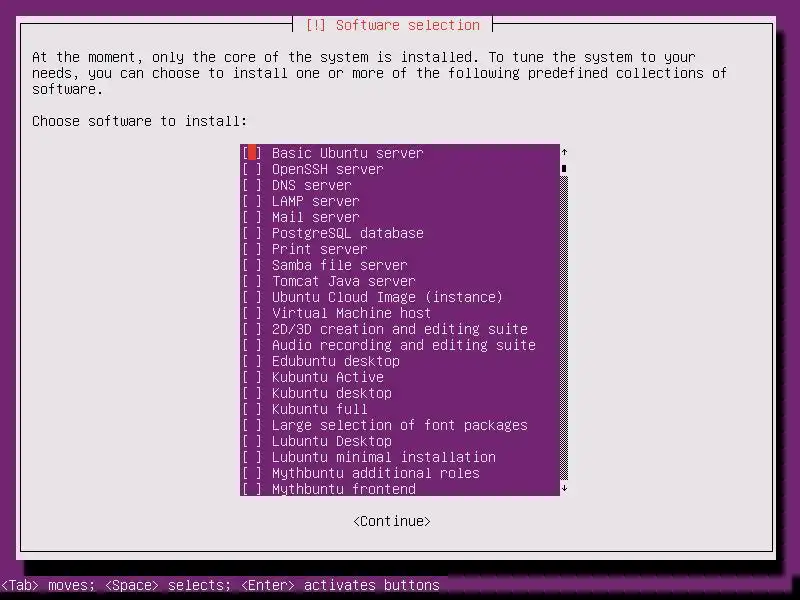800x600 pixels.
Task: Tick the Mail server checkbox
Action: pos(252,217)
